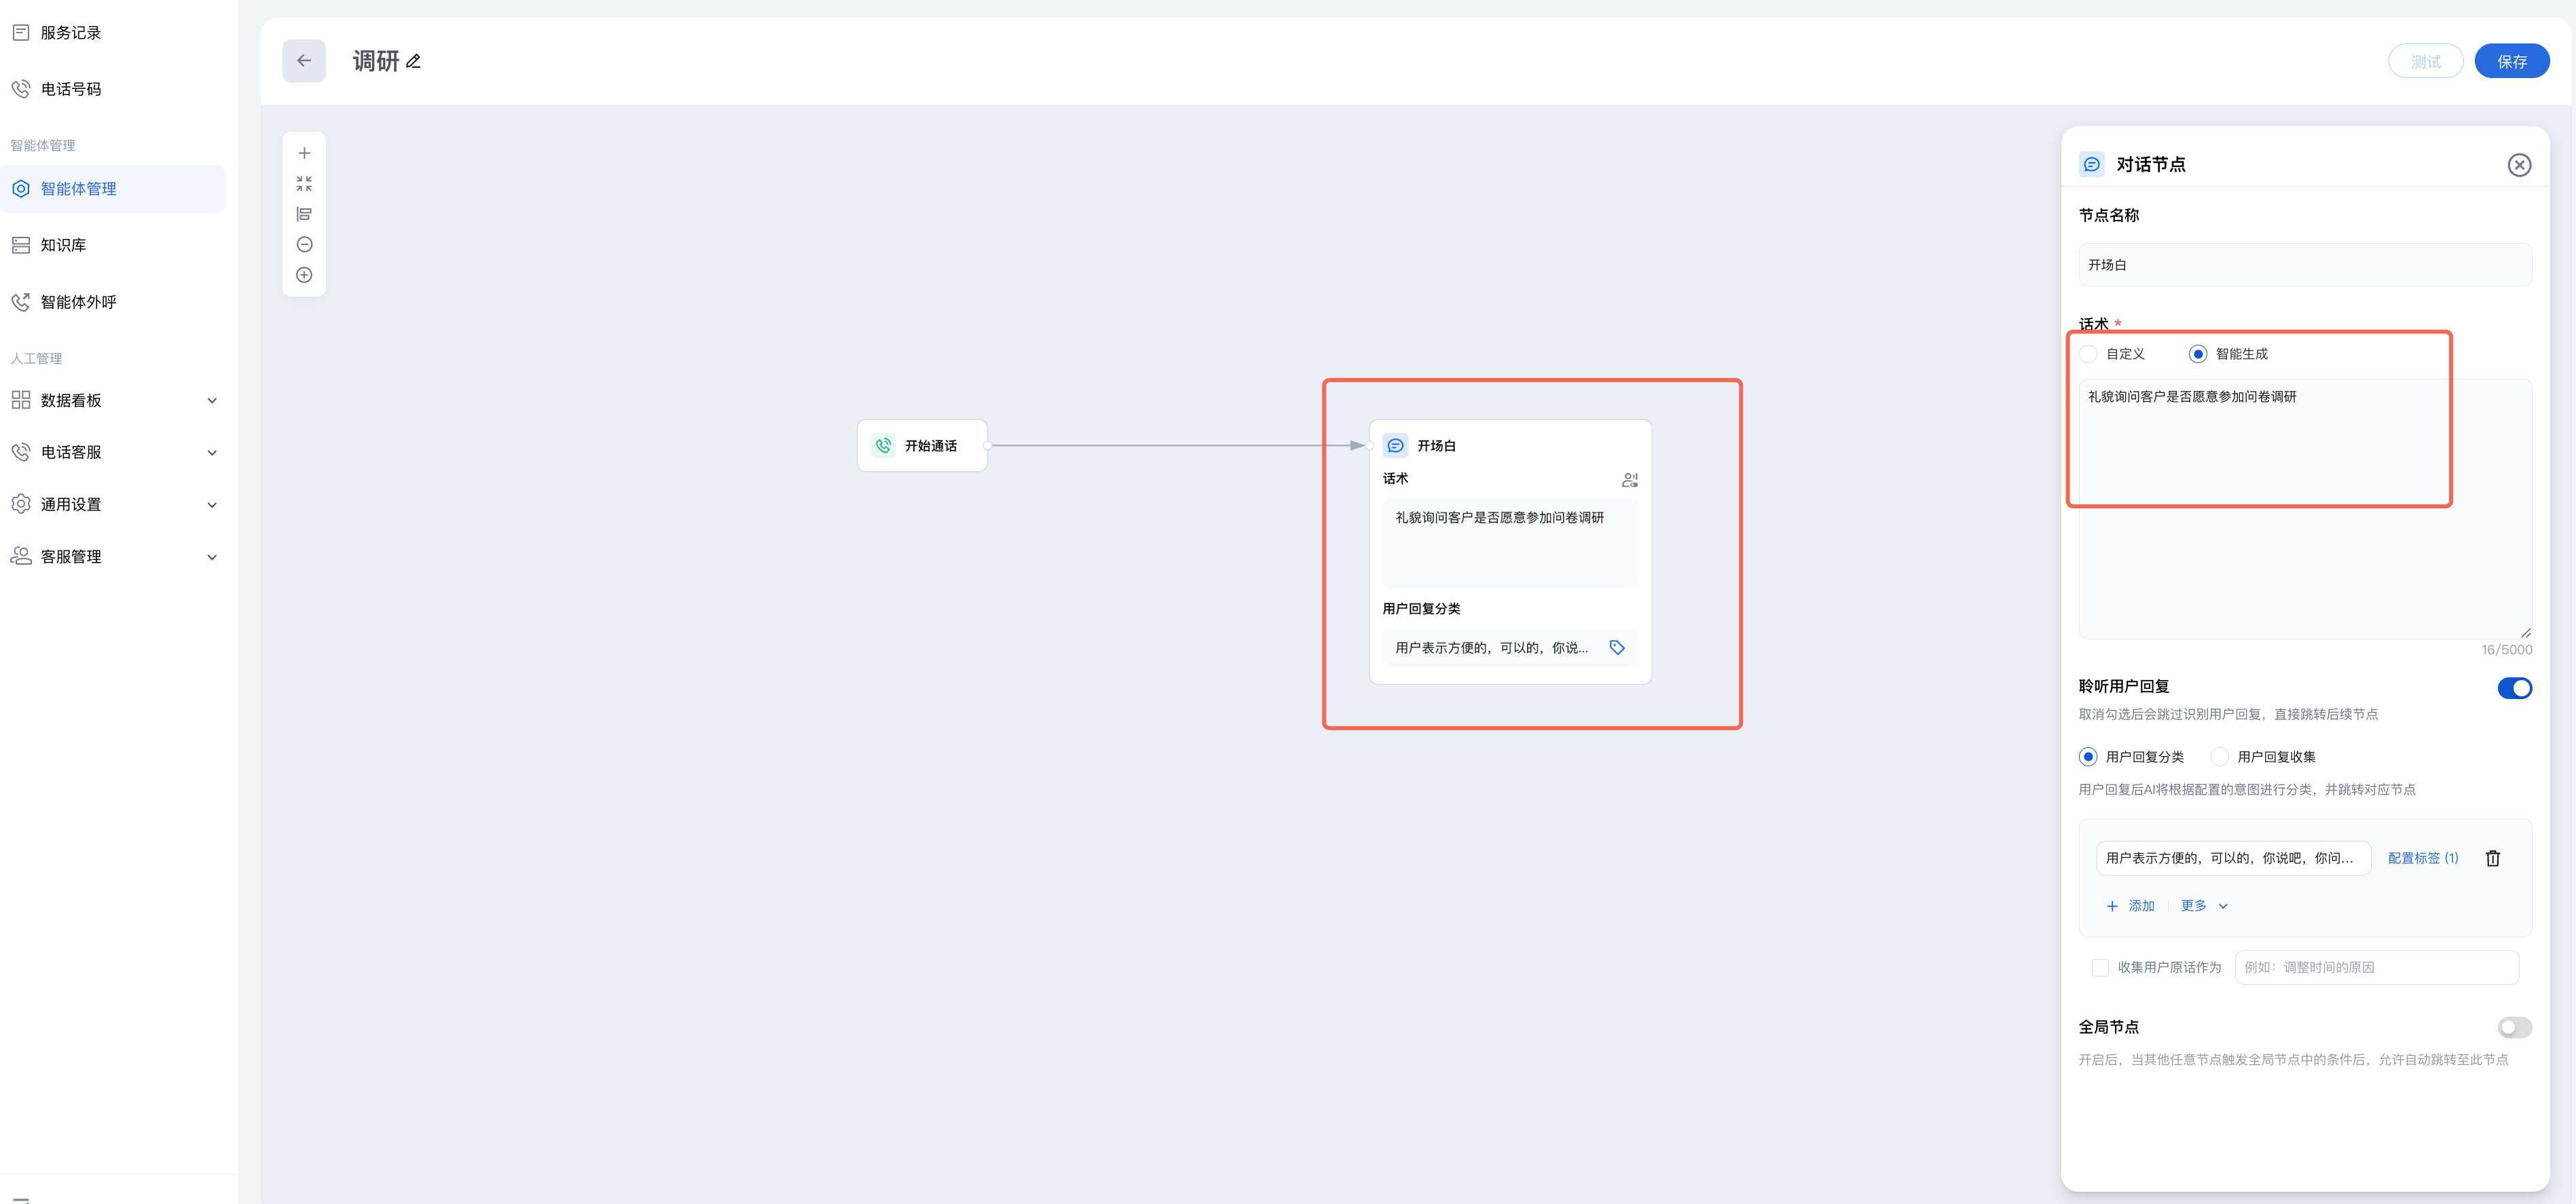
Task: Click the zoom out minus icon
Action: (304, 245)
